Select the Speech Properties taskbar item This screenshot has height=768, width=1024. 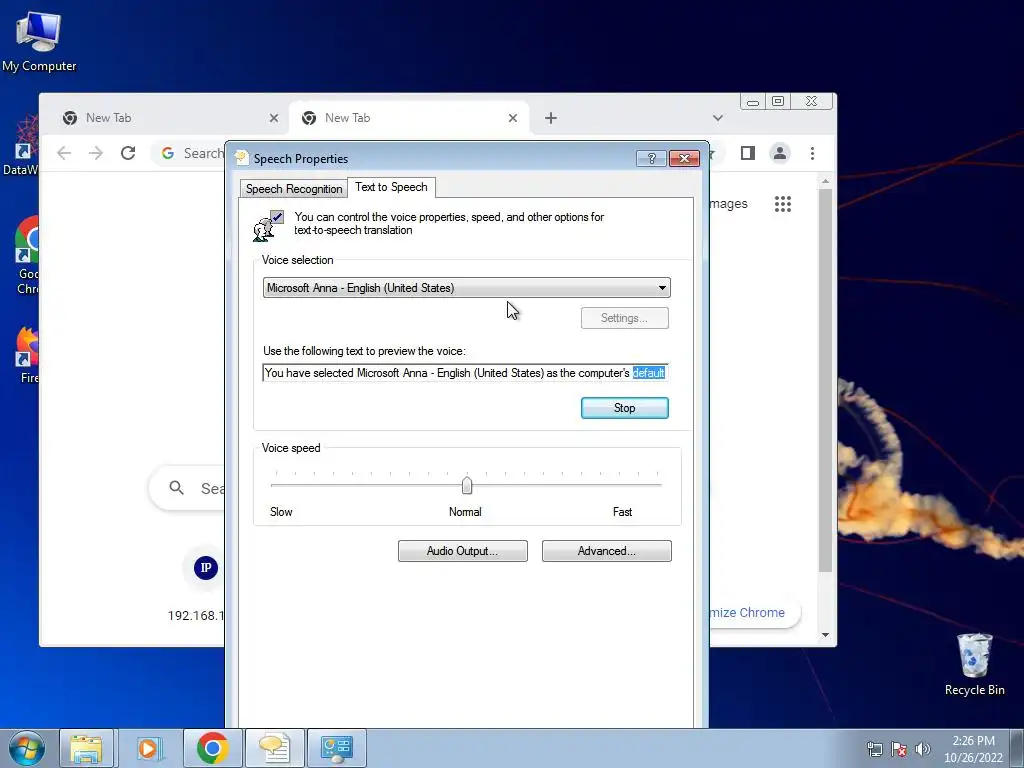pos(274,748)
